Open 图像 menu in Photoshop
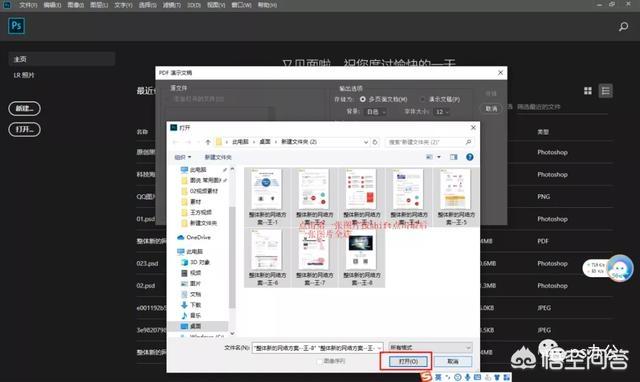This screenshot has width=640, height=382. pos(76,5)
